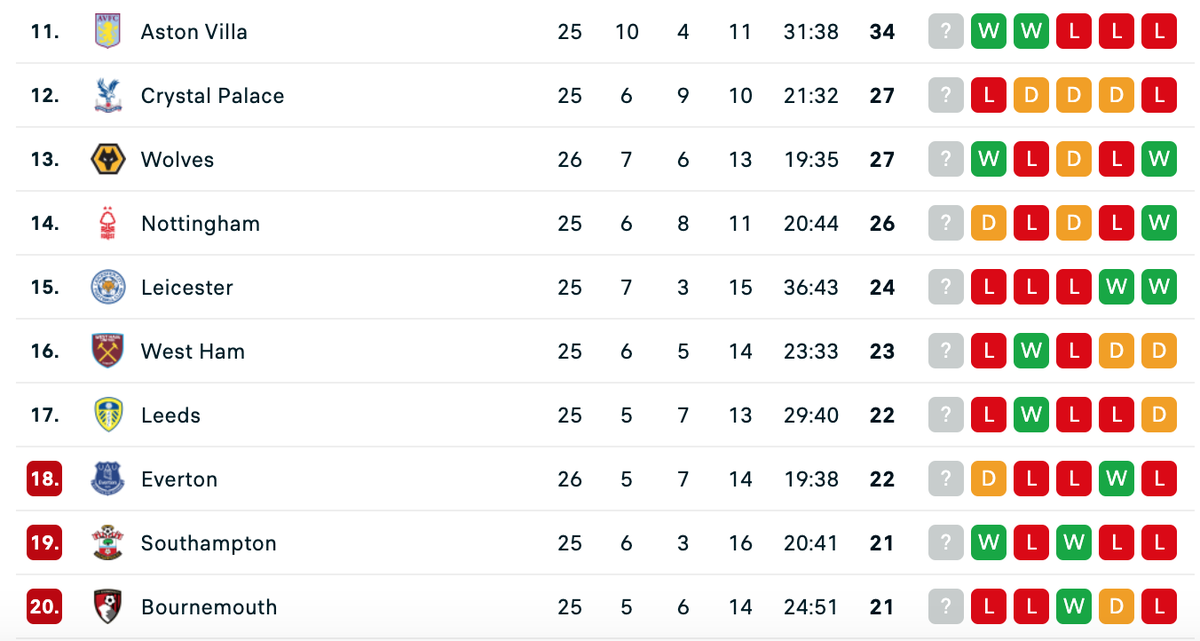Click the Southampton club crest
Viewport: 1200px width, 641px height.
click(x=107, y=543)
